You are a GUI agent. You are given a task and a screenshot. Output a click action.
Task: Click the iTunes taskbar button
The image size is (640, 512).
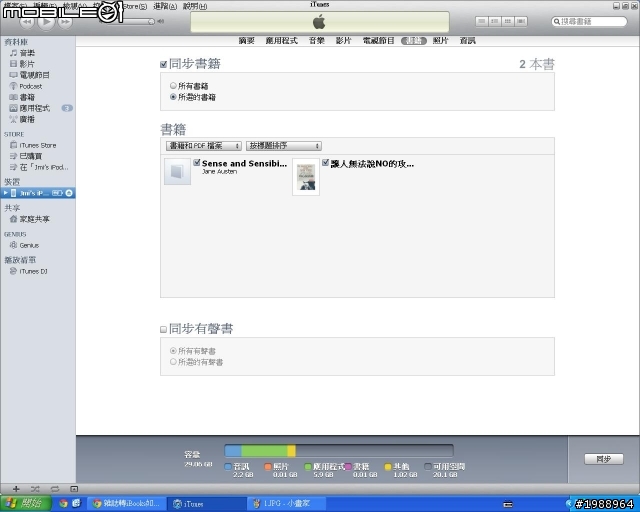tap(207, 504)
